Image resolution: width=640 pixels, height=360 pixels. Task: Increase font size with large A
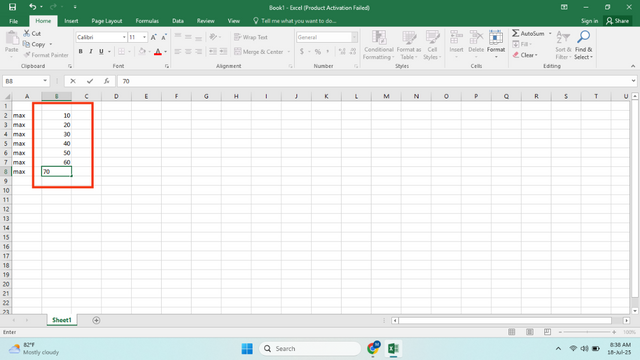[153, 37]
